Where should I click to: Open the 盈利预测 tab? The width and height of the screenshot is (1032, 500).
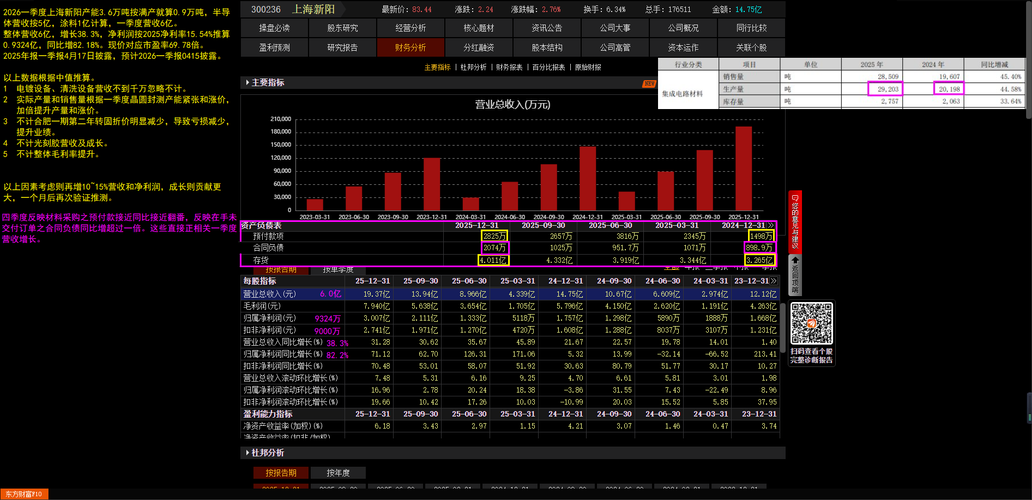[x=274, y=47]
